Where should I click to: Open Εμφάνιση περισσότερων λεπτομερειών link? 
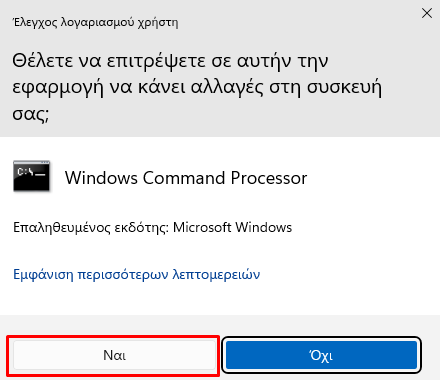pos(136,274)
